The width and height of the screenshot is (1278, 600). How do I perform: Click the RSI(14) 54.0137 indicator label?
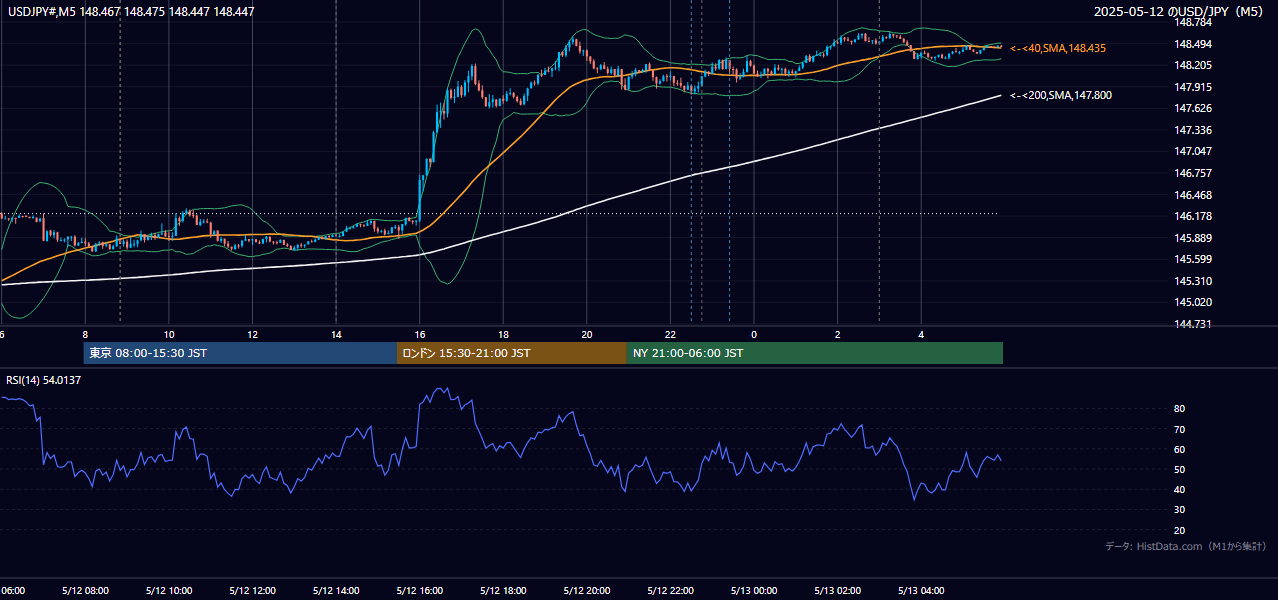click(x=43, y=380)
